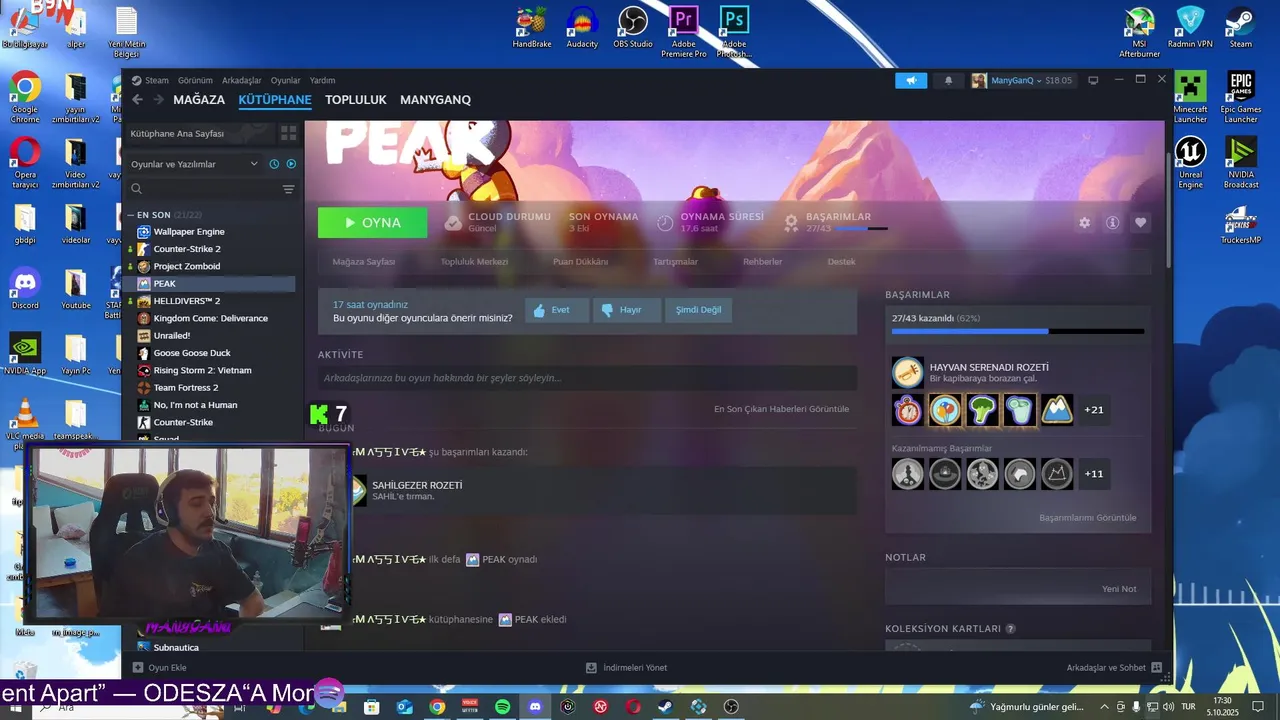The height and width of the screenshot is (720, 1280).
Task: Open Minecraft Launcher desktop icon
Action: coord(1190,97)
